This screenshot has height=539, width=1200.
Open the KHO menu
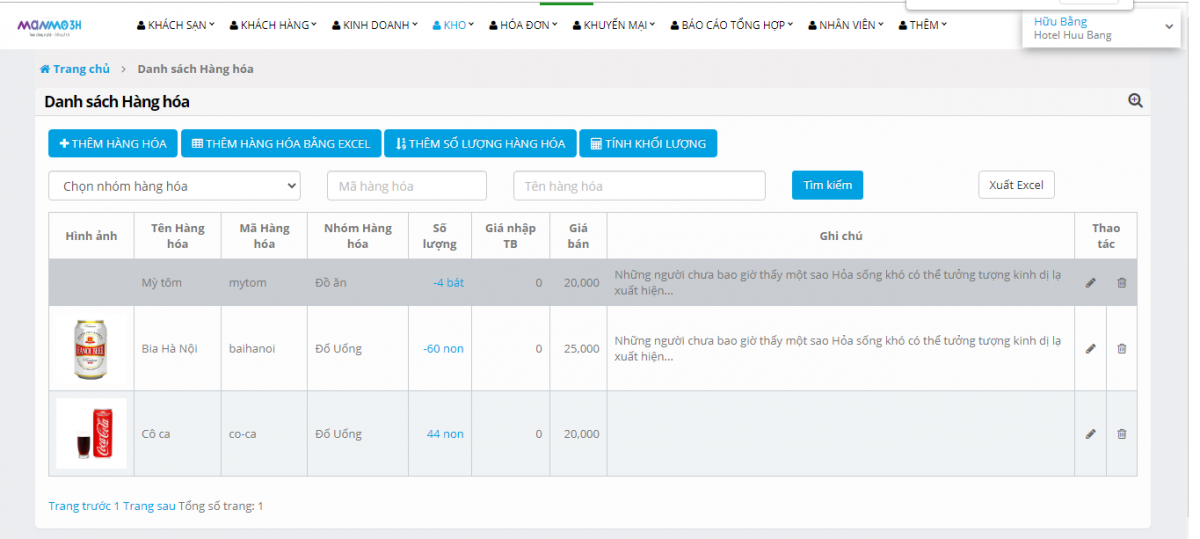pos(453,25)
